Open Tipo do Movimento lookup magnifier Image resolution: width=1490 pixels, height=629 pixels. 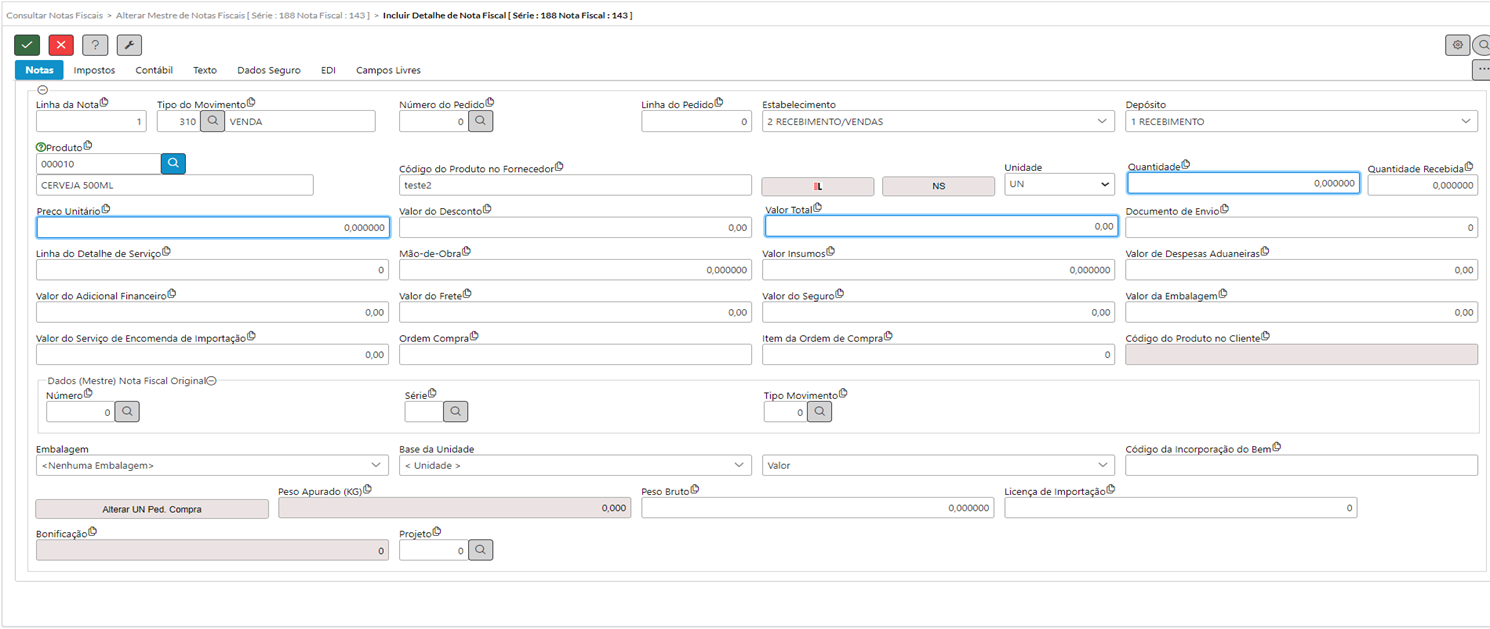212,121
